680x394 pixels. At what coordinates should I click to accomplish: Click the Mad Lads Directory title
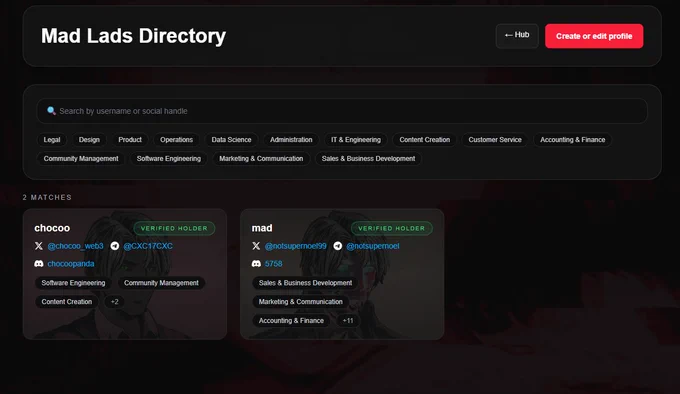pos(134,36)
